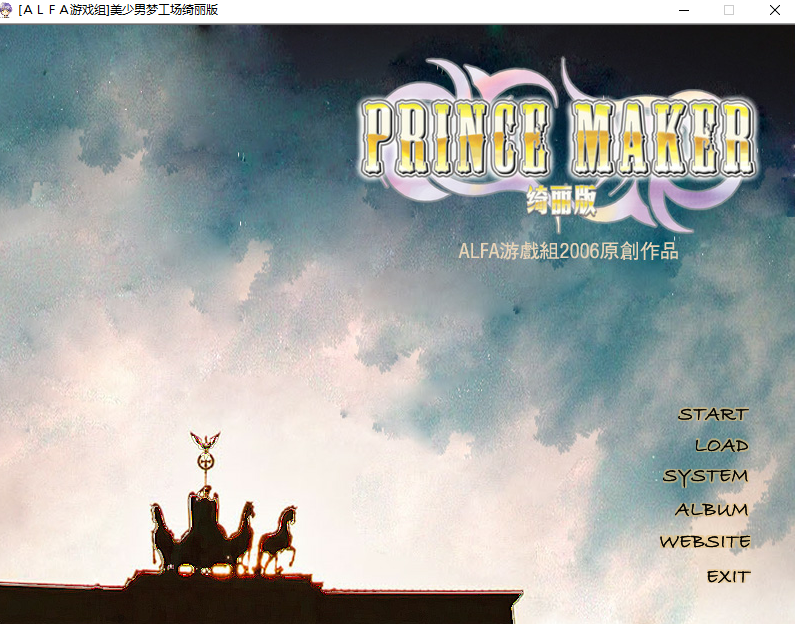Click the maximize window button
795x624 pixels.
coord(729,10)
